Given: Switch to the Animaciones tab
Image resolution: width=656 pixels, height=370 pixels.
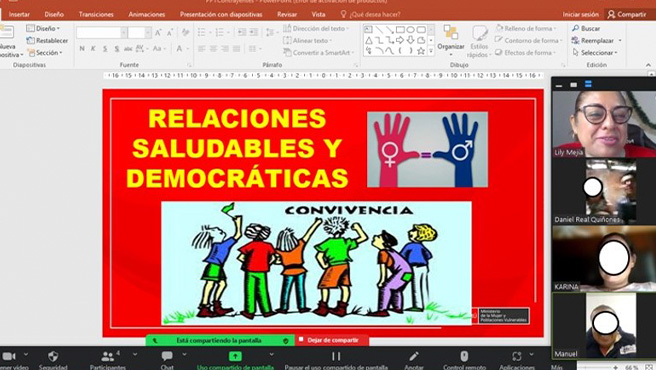Looking at the screenshot, I should [146, 14].
